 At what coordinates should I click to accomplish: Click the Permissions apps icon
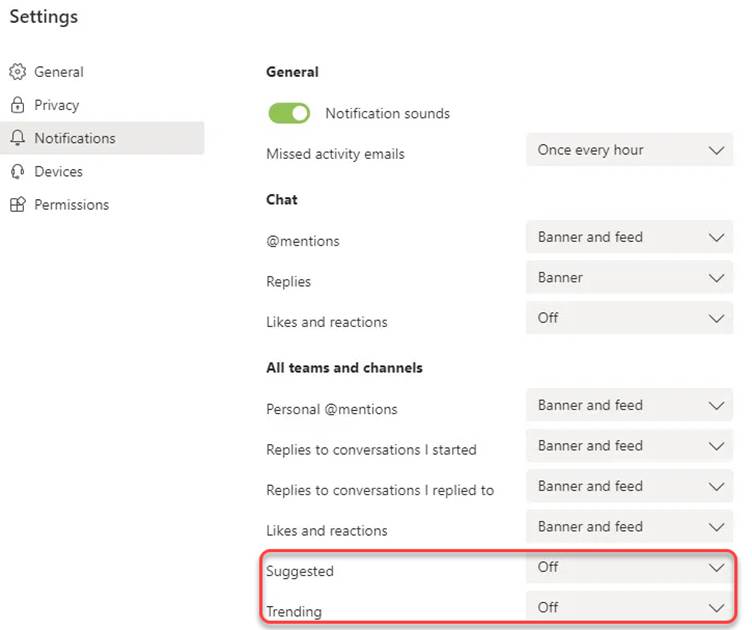tap(18, 205)
